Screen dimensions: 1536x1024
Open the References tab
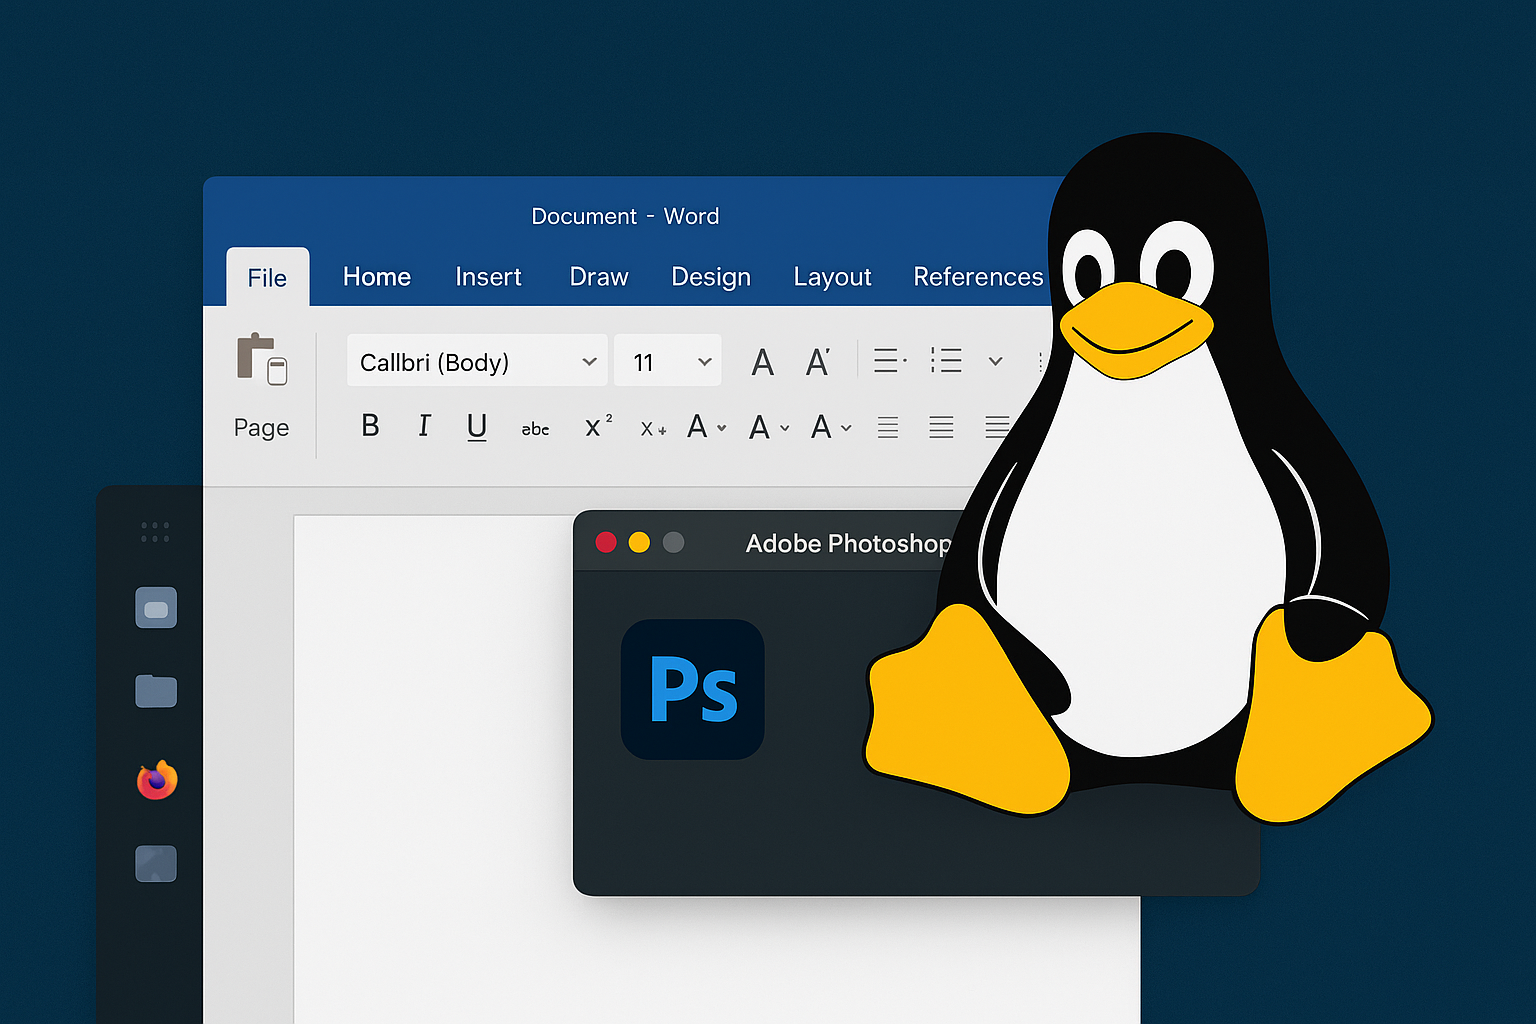tap(978, 277)
